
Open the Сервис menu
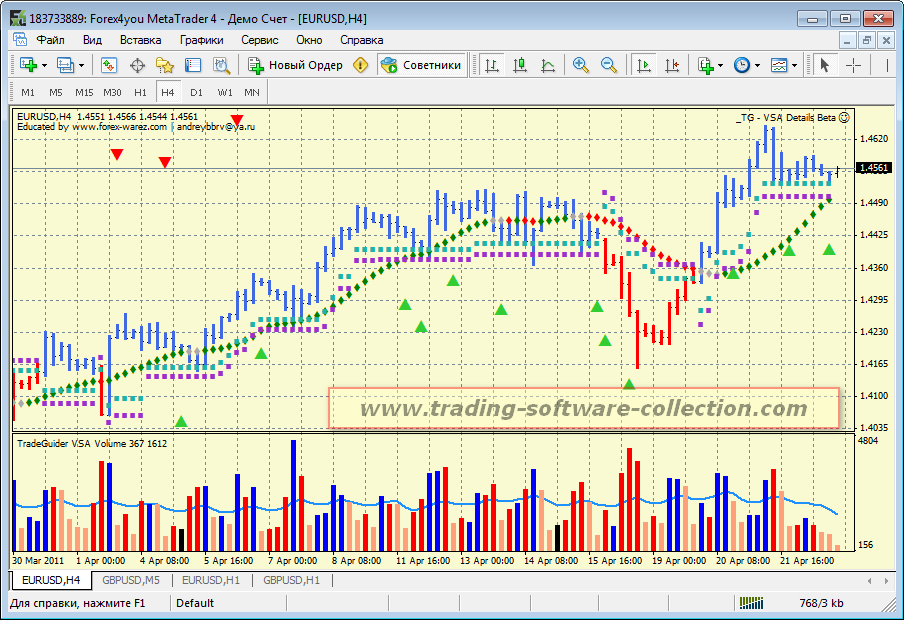click(x=260, y=40)
